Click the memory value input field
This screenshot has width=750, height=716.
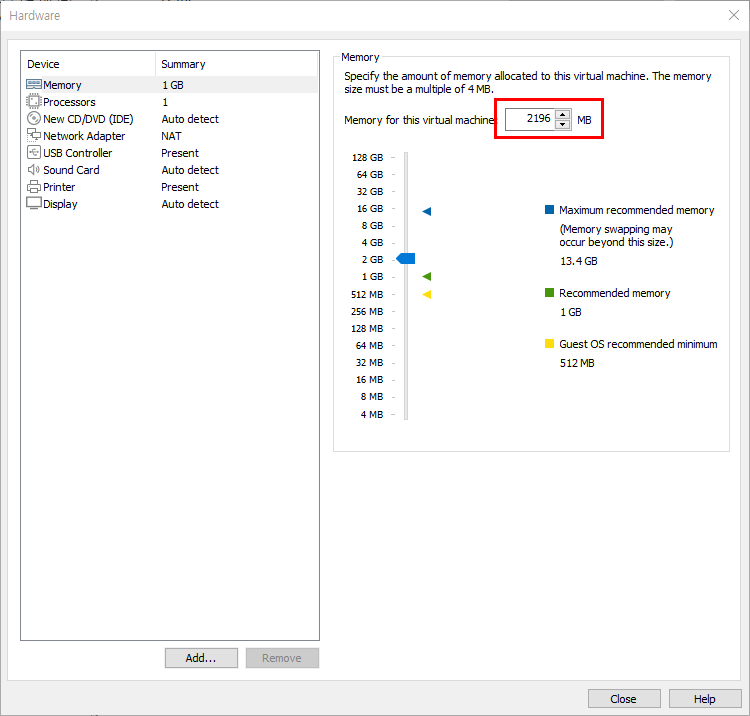click(x=530, y=119)
